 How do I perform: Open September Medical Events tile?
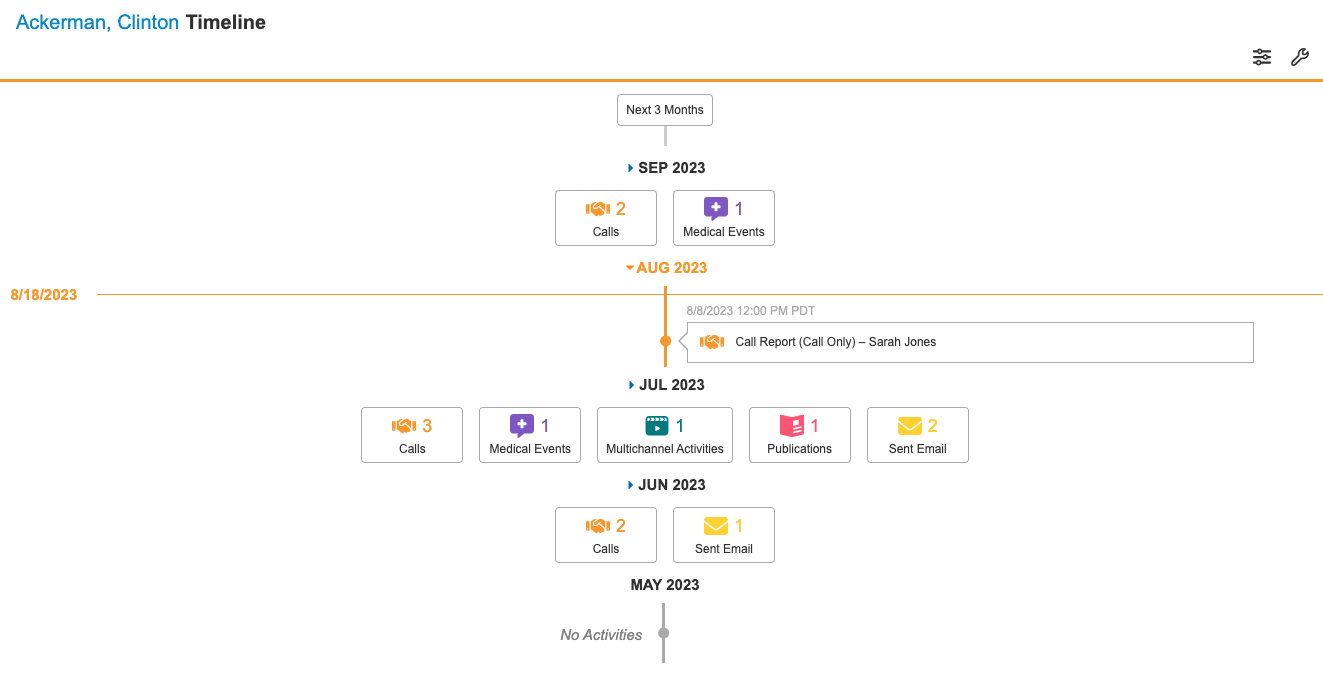[724, 218]
